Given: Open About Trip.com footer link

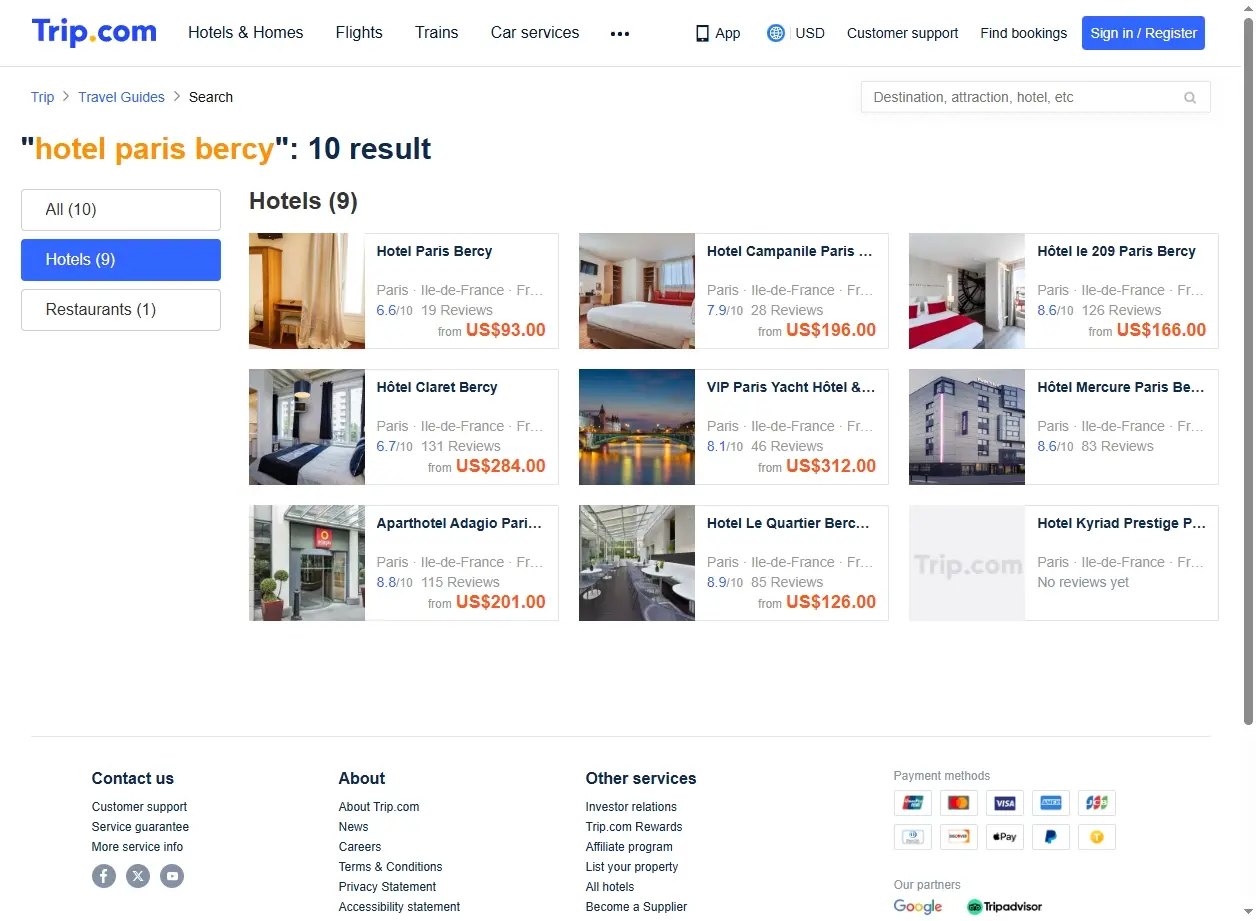Looking at the screenshot, I should click(379, 807).
